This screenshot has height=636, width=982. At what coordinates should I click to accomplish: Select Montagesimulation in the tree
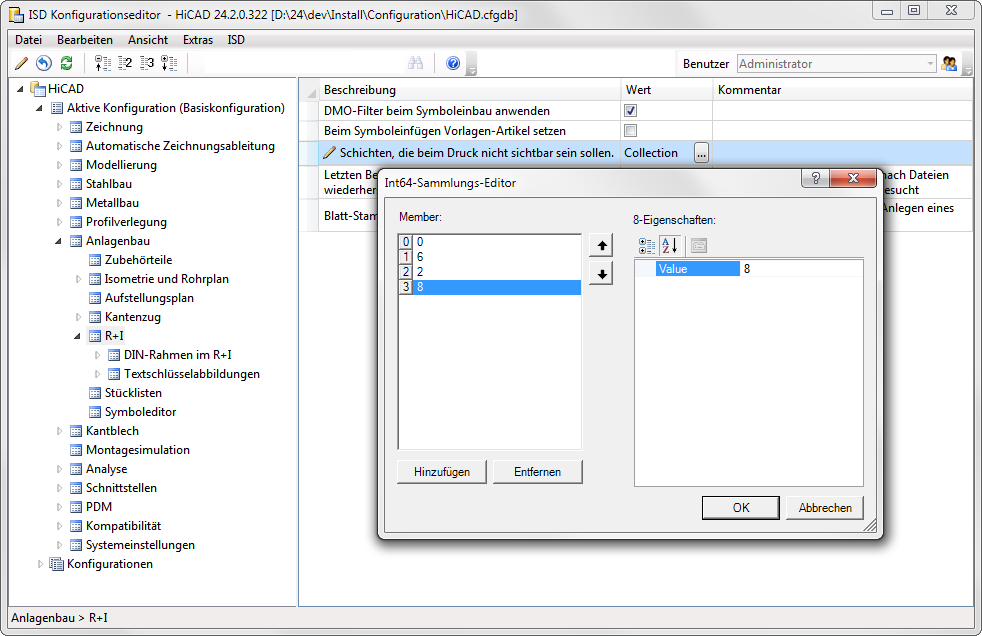click(x=138, y=450)
